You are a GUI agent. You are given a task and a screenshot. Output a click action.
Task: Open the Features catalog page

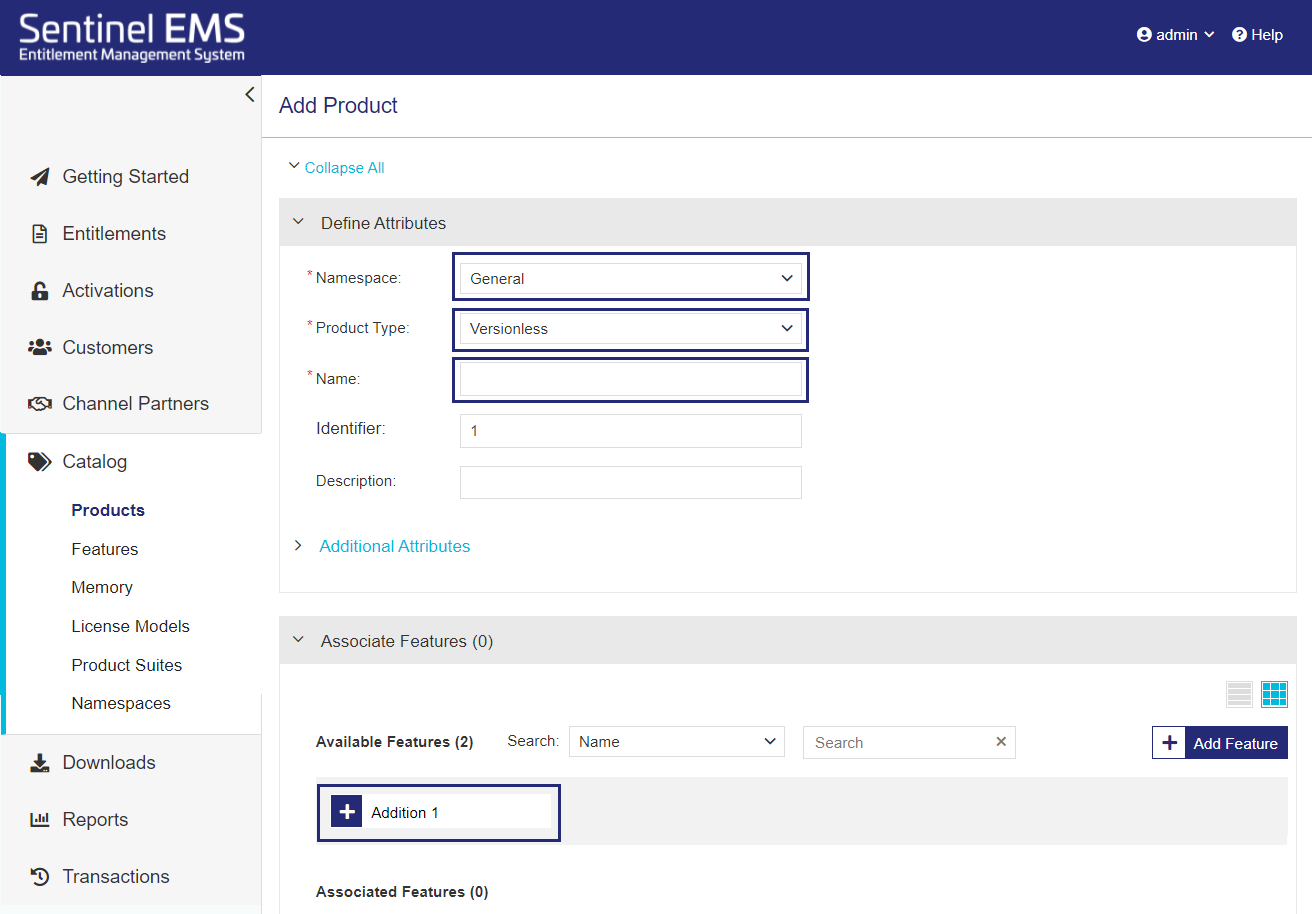tap(105, 549)
